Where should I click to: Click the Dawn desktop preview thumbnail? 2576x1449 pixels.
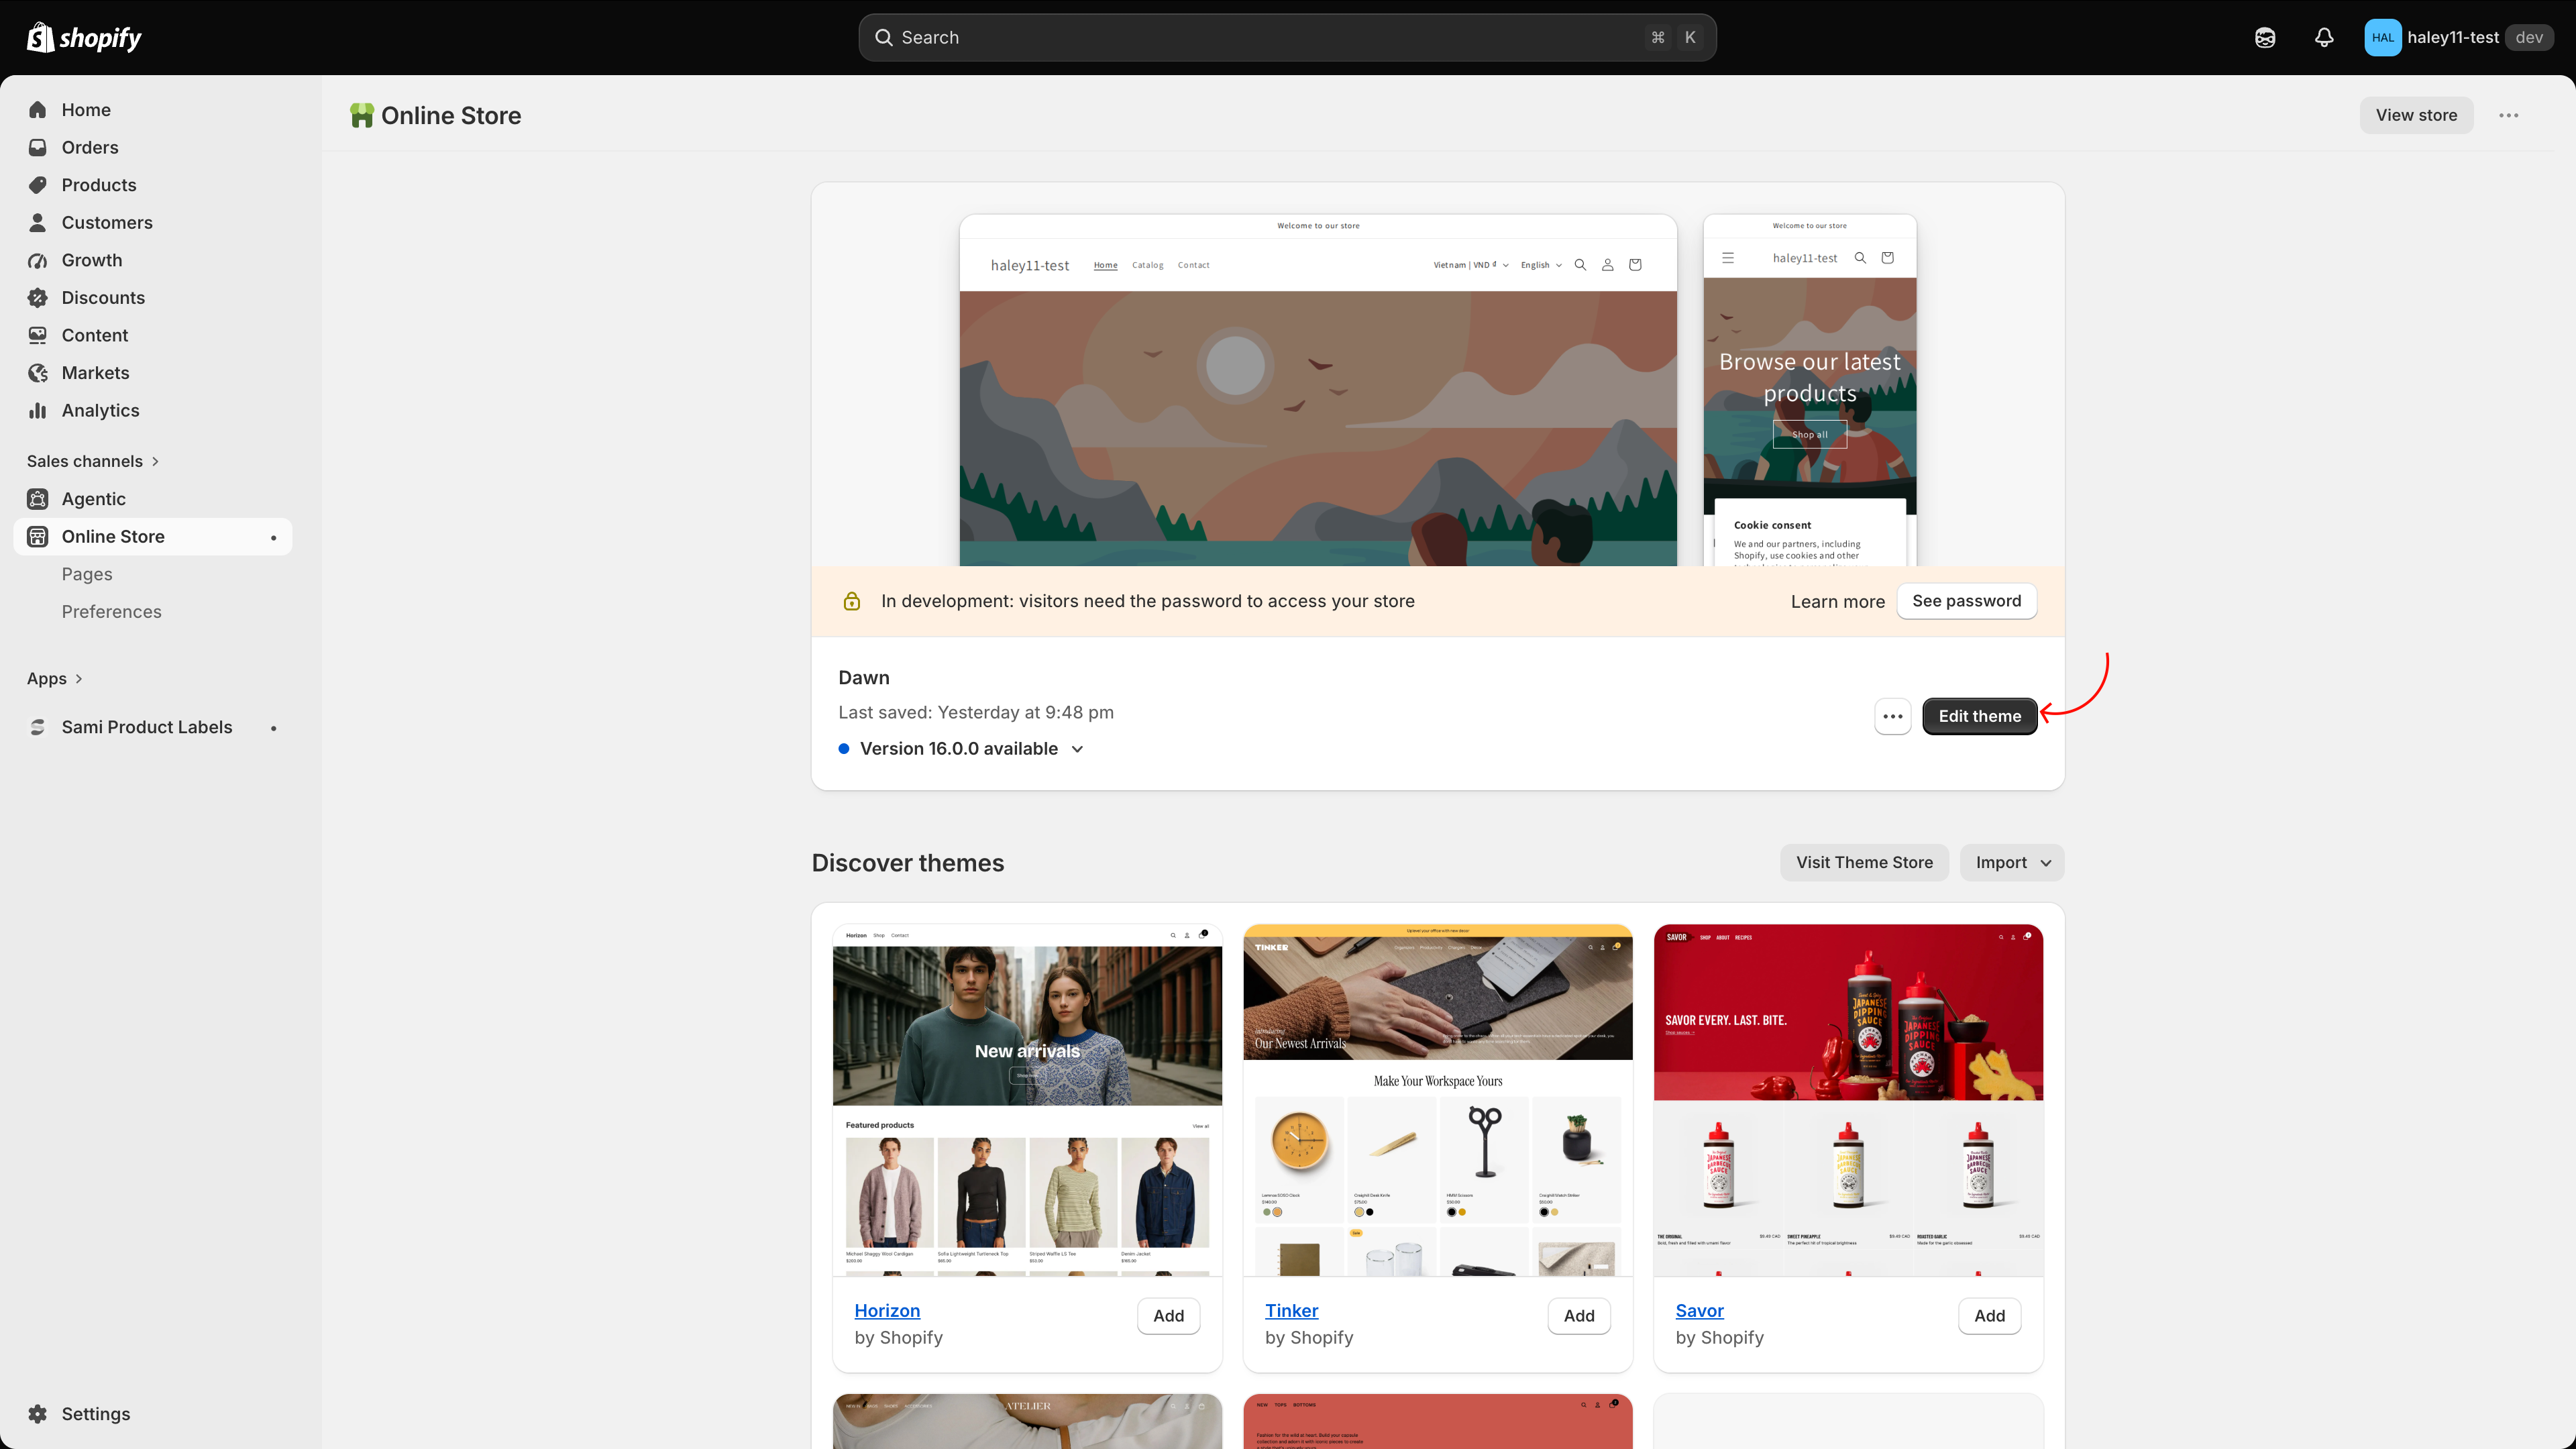pyautogui.click(x=1318, y=390)
